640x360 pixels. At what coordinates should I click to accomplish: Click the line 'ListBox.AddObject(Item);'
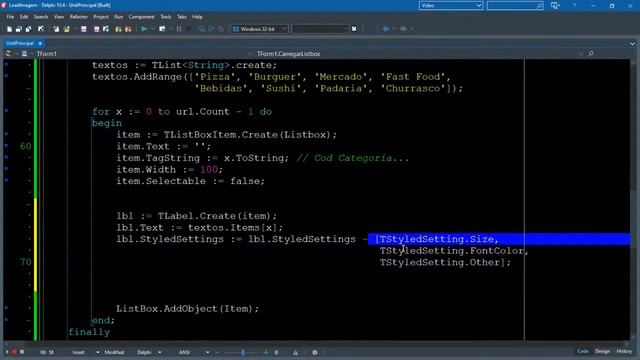pyautogui.click(x=187, y=309)
